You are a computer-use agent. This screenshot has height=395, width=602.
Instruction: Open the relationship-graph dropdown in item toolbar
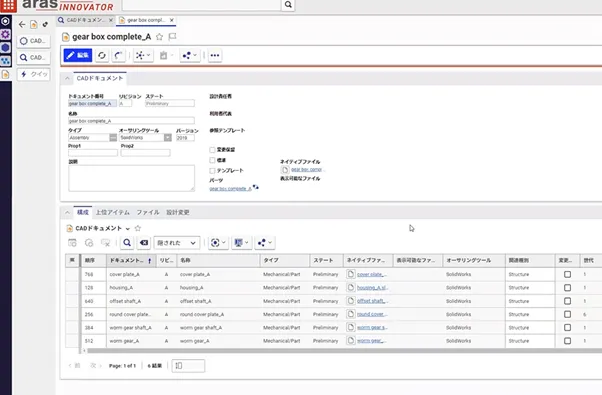[x=143, y=55]
